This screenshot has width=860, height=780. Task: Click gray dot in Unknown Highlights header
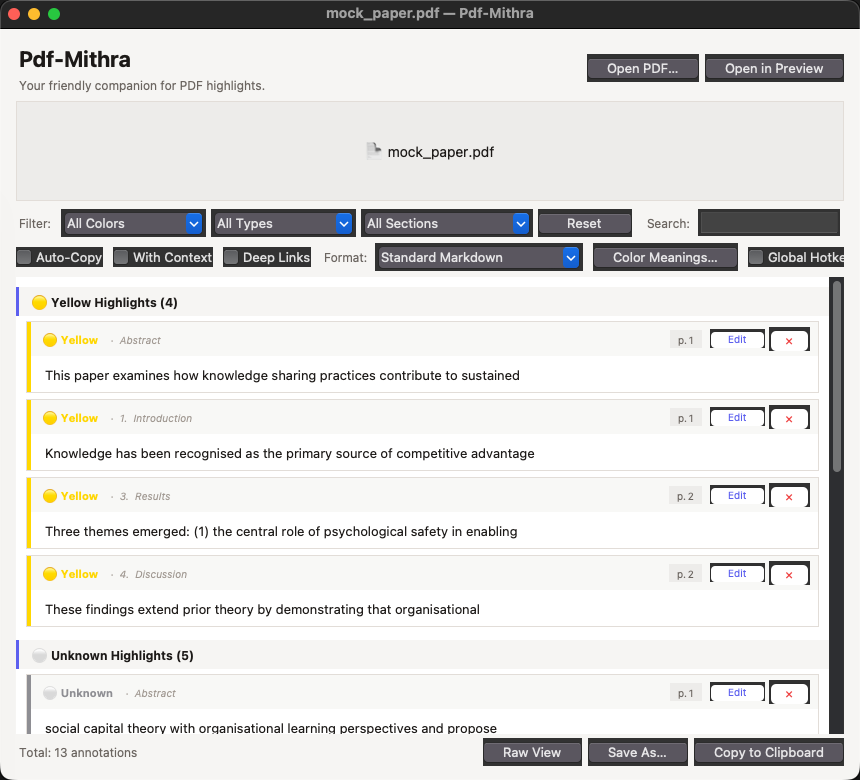pyautogui.click(x=39, y=655)
